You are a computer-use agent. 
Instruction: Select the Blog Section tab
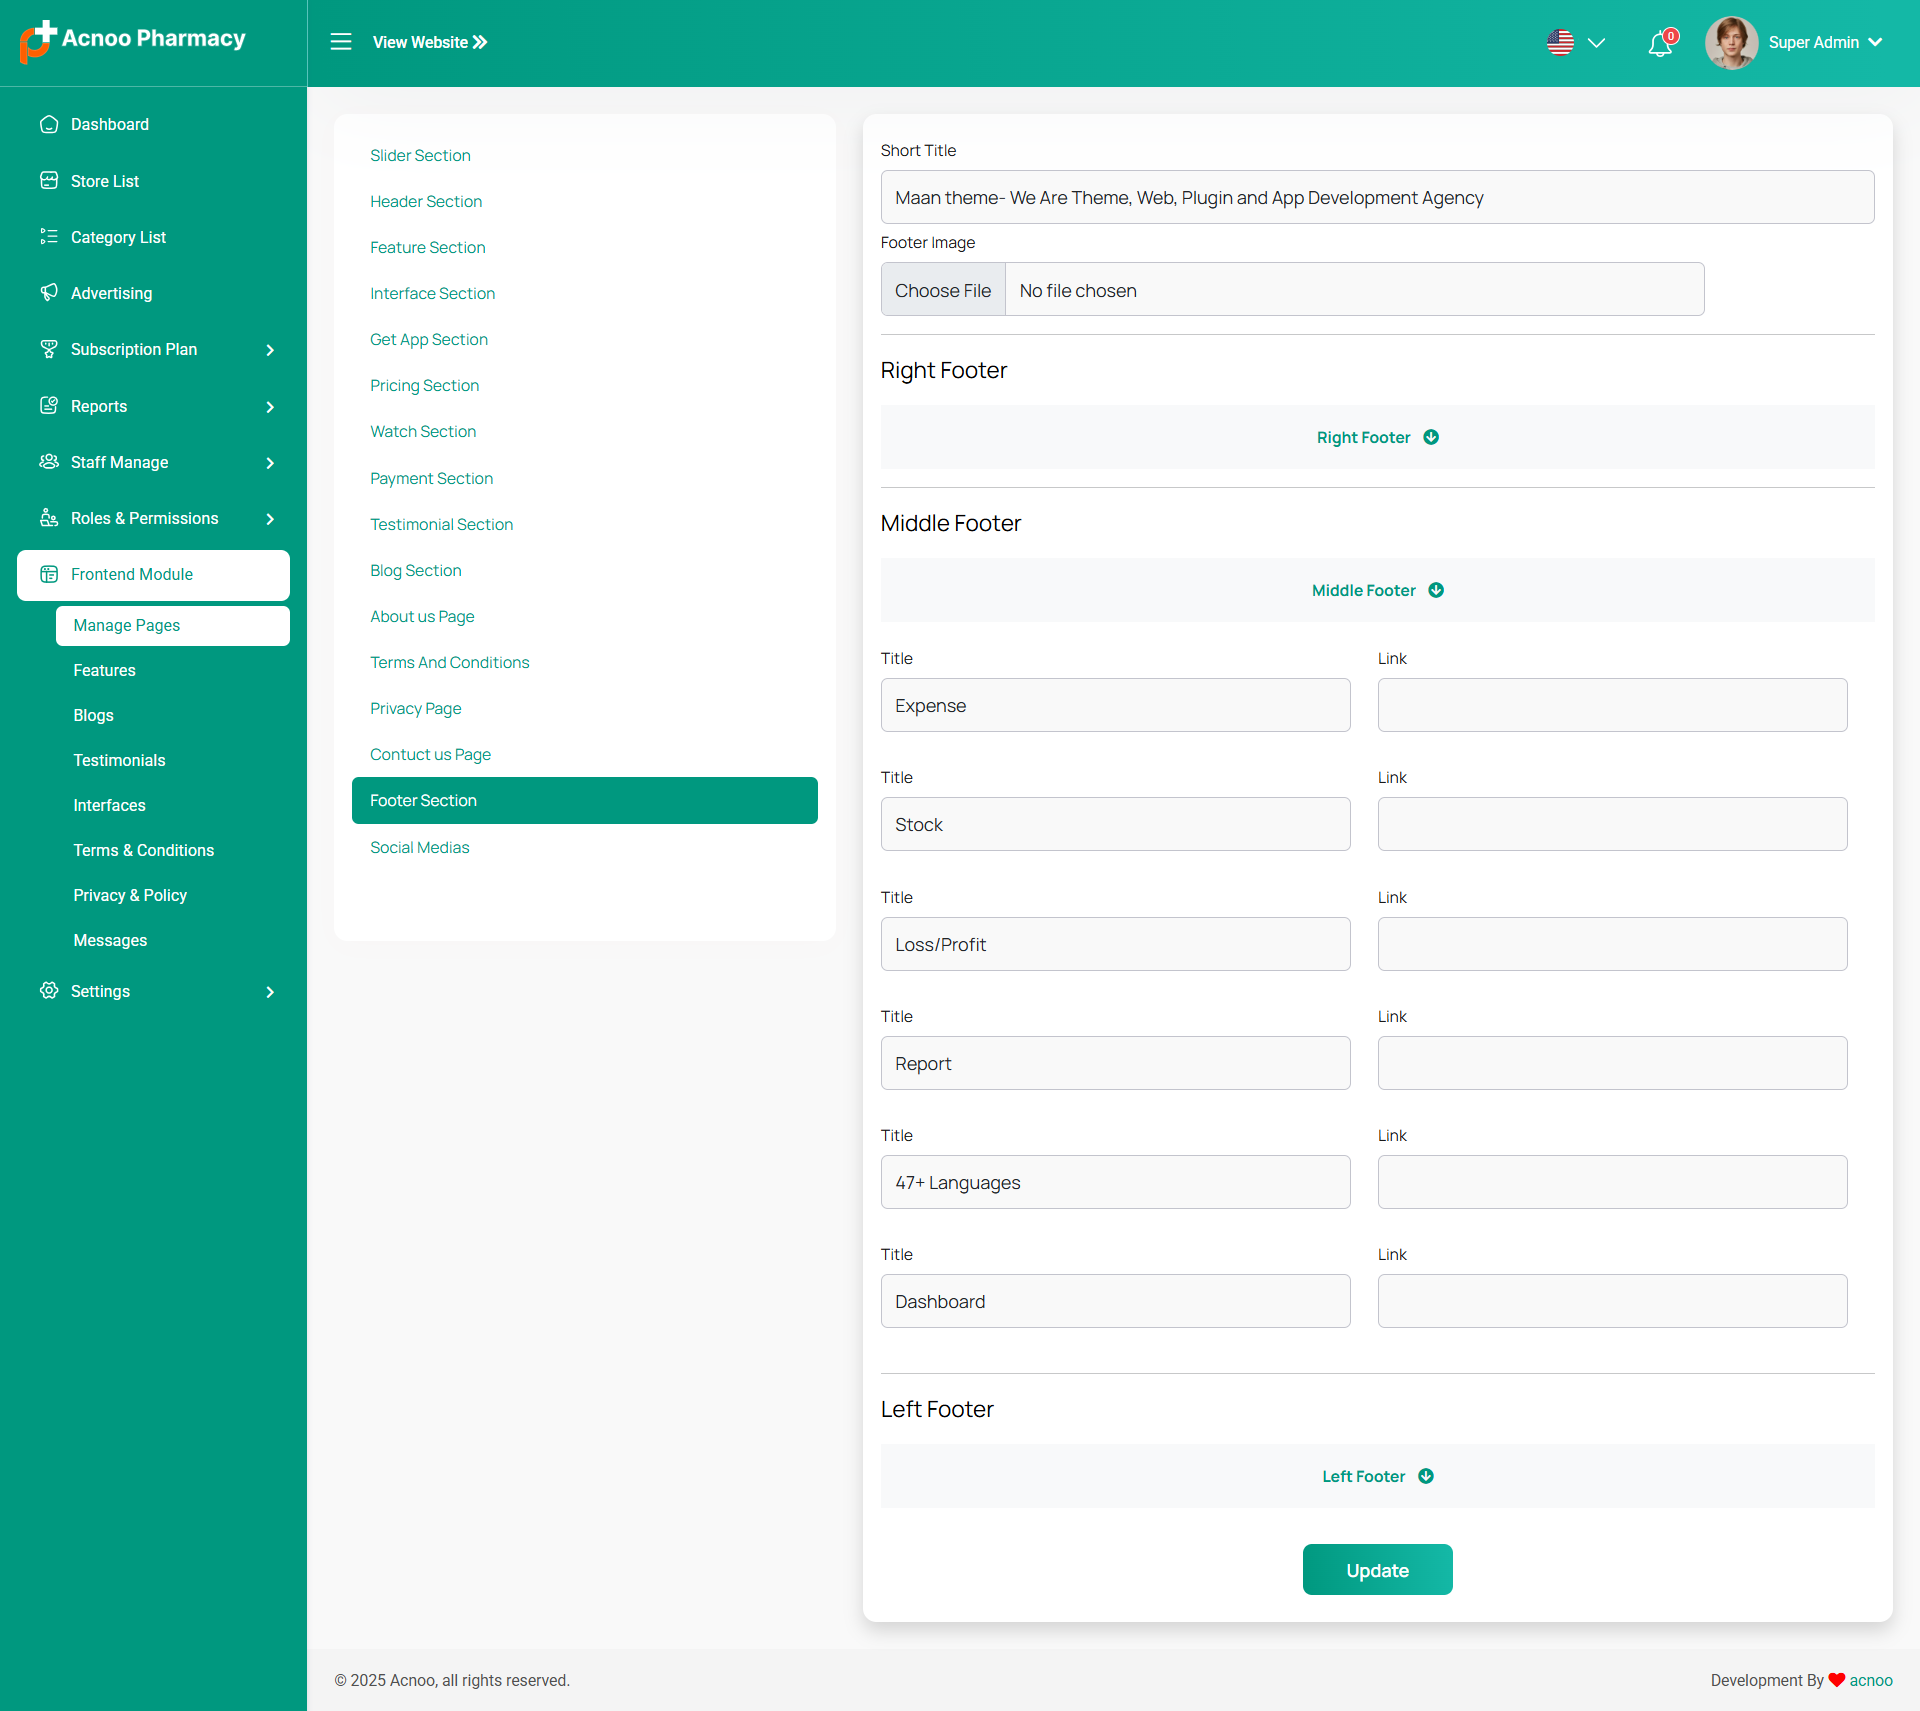pos(415,570)
